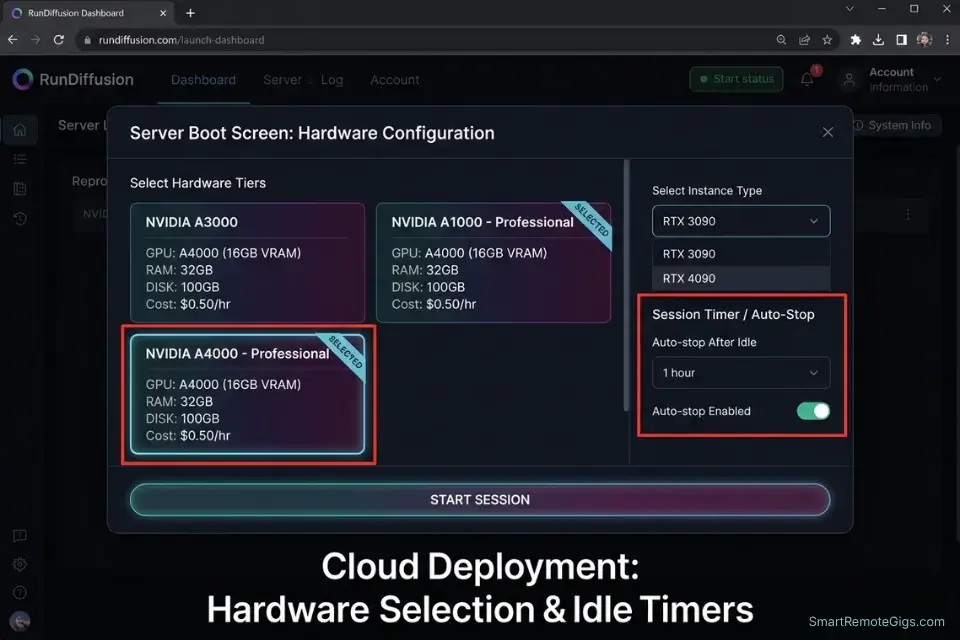
Task: Open a new browser tab
Action: click(190, 13)
